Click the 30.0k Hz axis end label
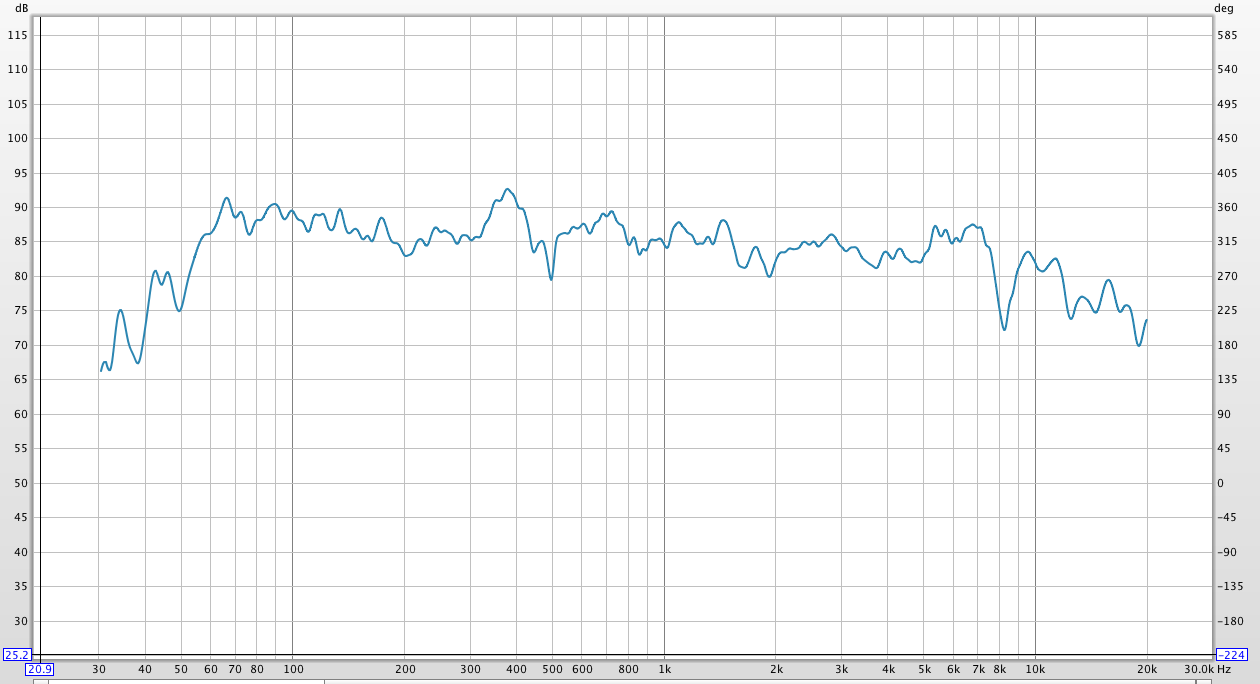The width and height of the screenshot is (1260, 684). click(x=1207, y=669)
